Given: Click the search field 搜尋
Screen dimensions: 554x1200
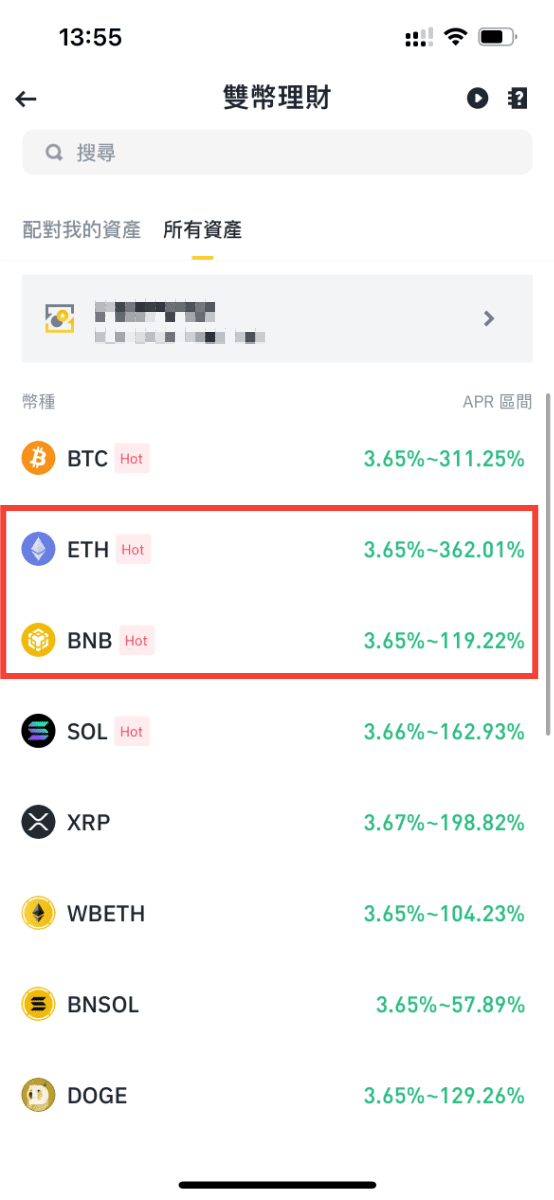Looking at the screenshot, I should point(277,153).
